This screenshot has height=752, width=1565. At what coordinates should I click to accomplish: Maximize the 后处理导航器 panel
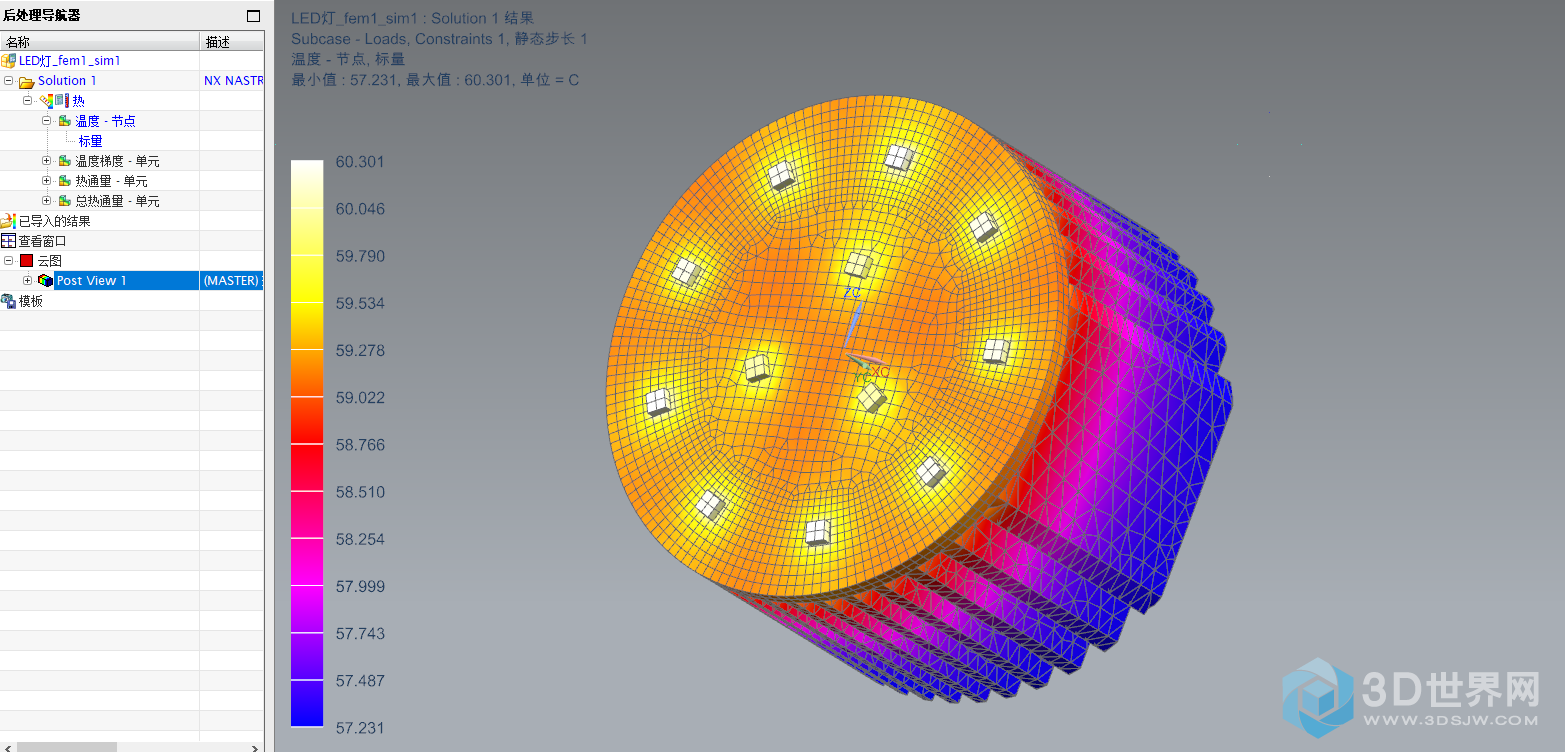click(x=253, y=16)
